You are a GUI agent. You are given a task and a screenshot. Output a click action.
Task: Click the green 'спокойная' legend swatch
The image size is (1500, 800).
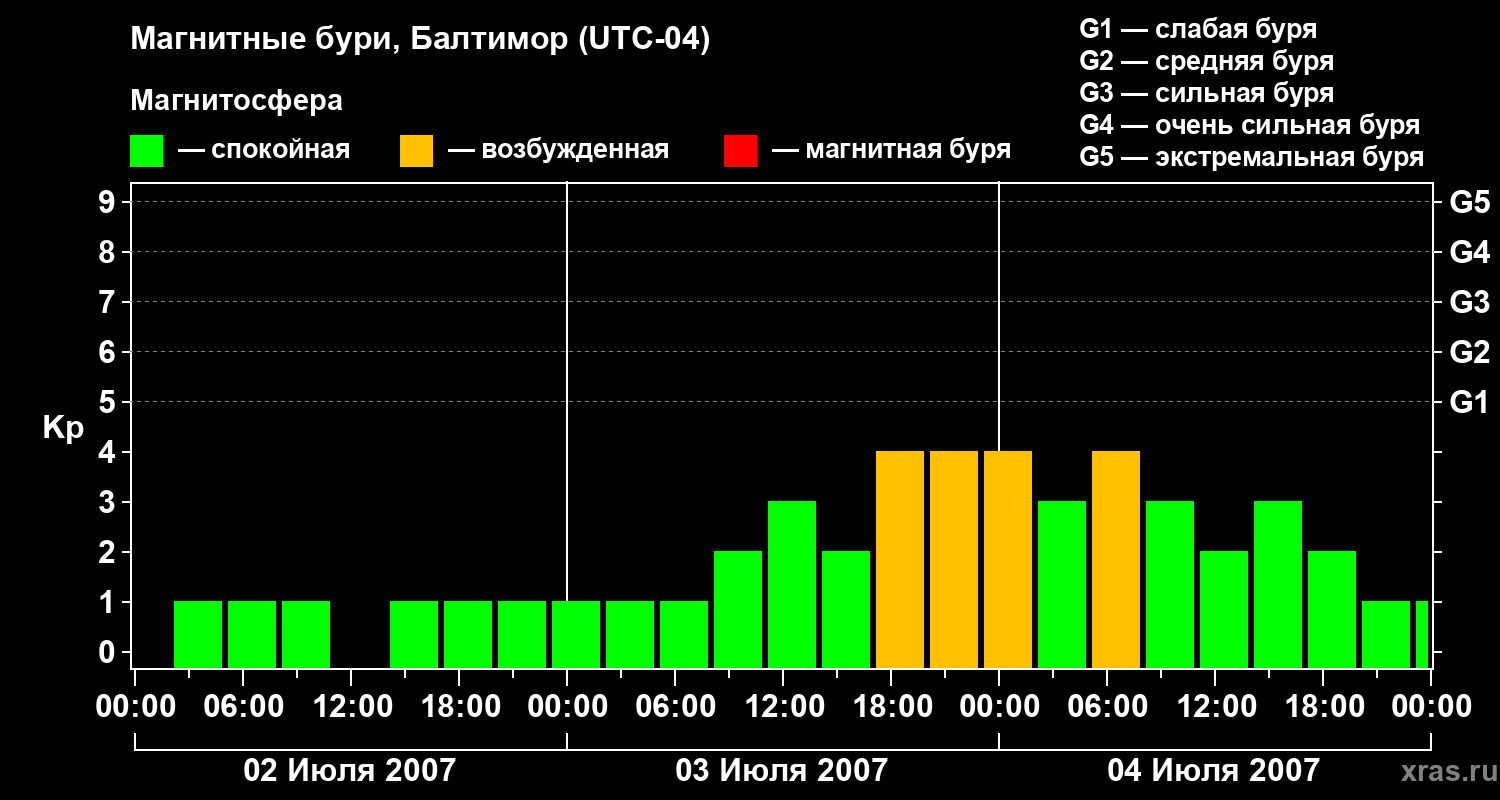tap(147, 151)
